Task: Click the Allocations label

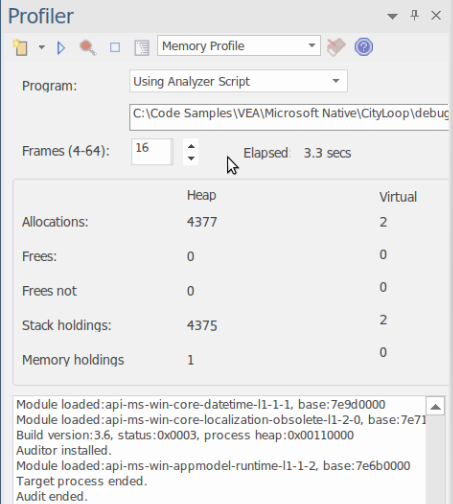Action: (55, 222)
